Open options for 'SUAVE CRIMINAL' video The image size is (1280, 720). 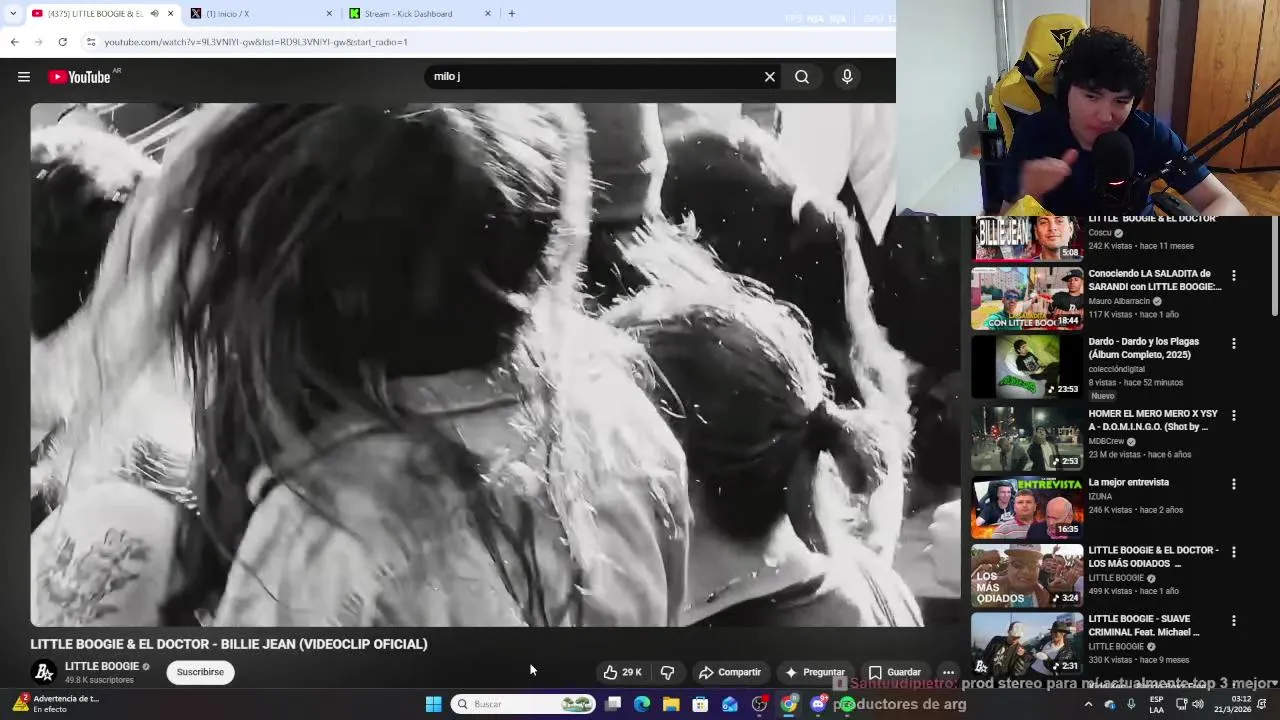(x=1233, y=621)
